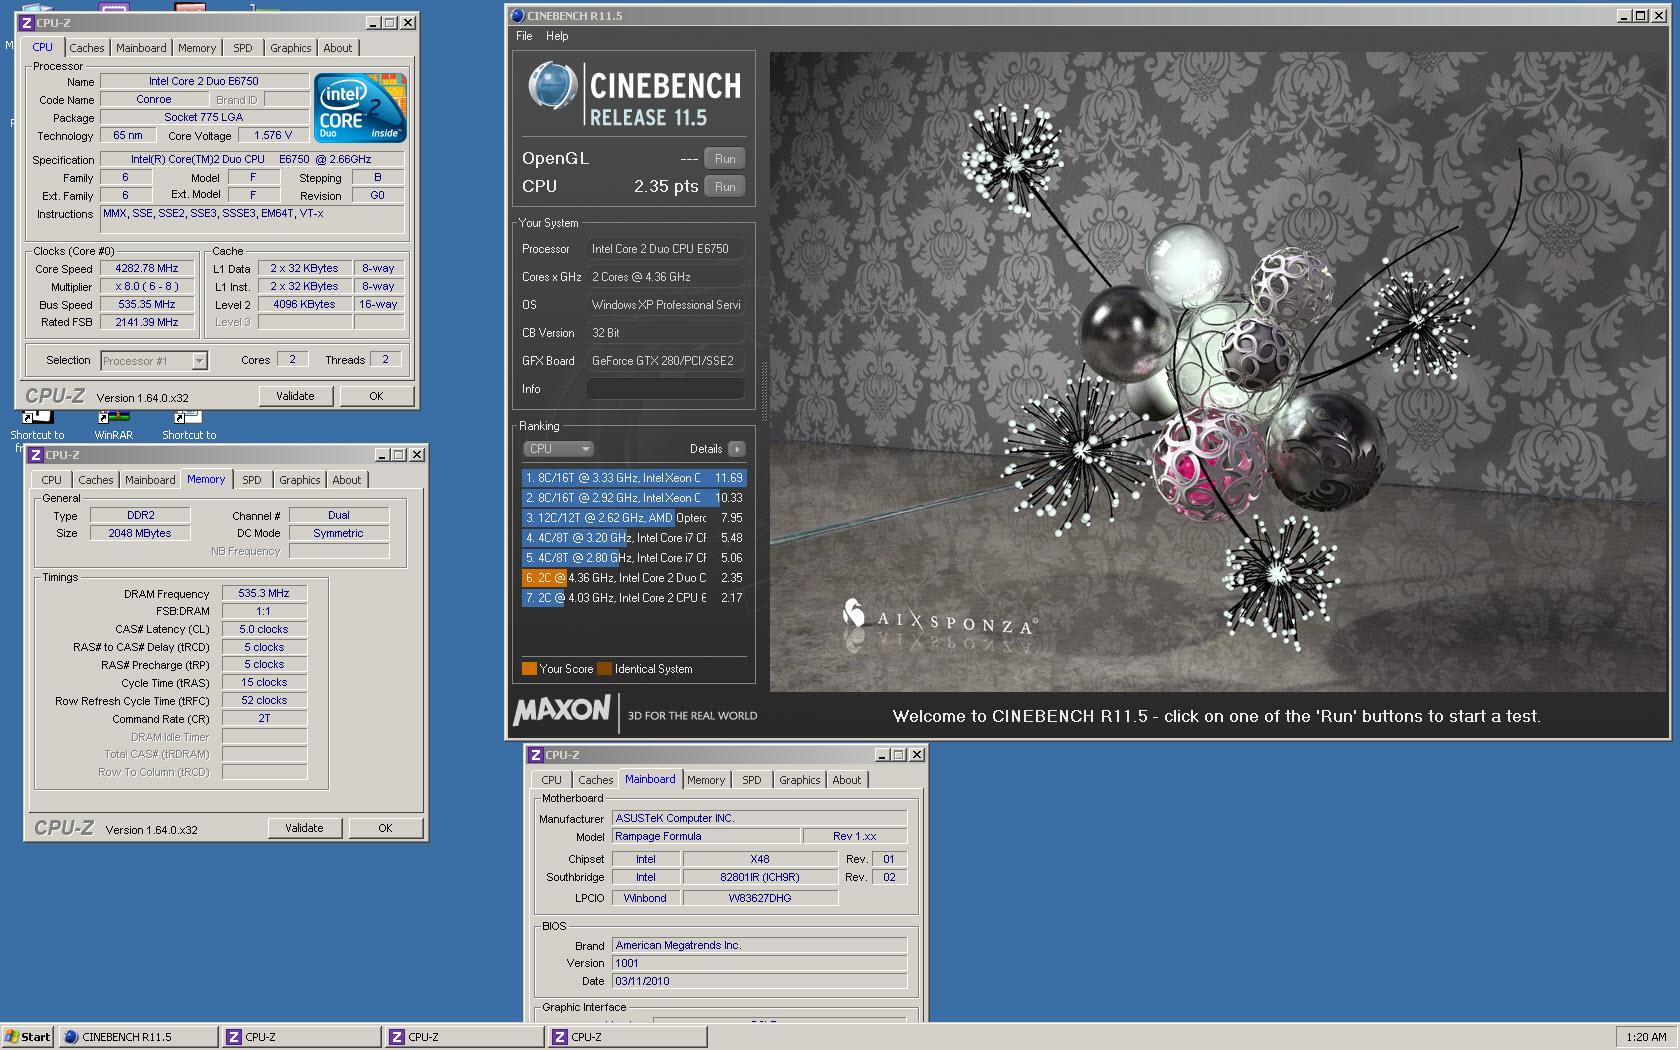The width and height of the screenshot is (1680, 1050).
Task: Open Graphics tab in top CPU-Z window
Action: point(290,48)
